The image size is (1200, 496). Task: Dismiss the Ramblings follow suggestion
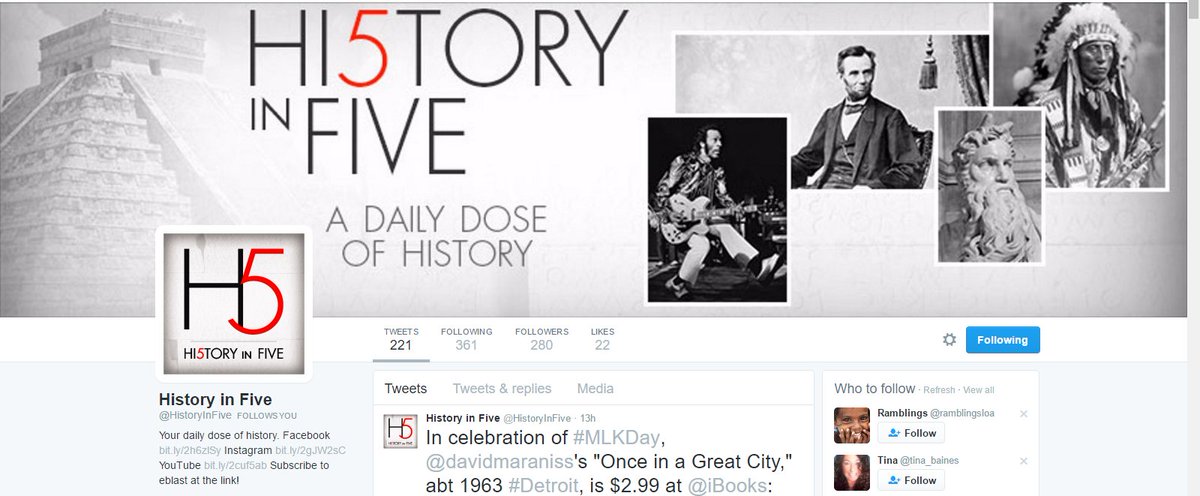coord(1023,413)
